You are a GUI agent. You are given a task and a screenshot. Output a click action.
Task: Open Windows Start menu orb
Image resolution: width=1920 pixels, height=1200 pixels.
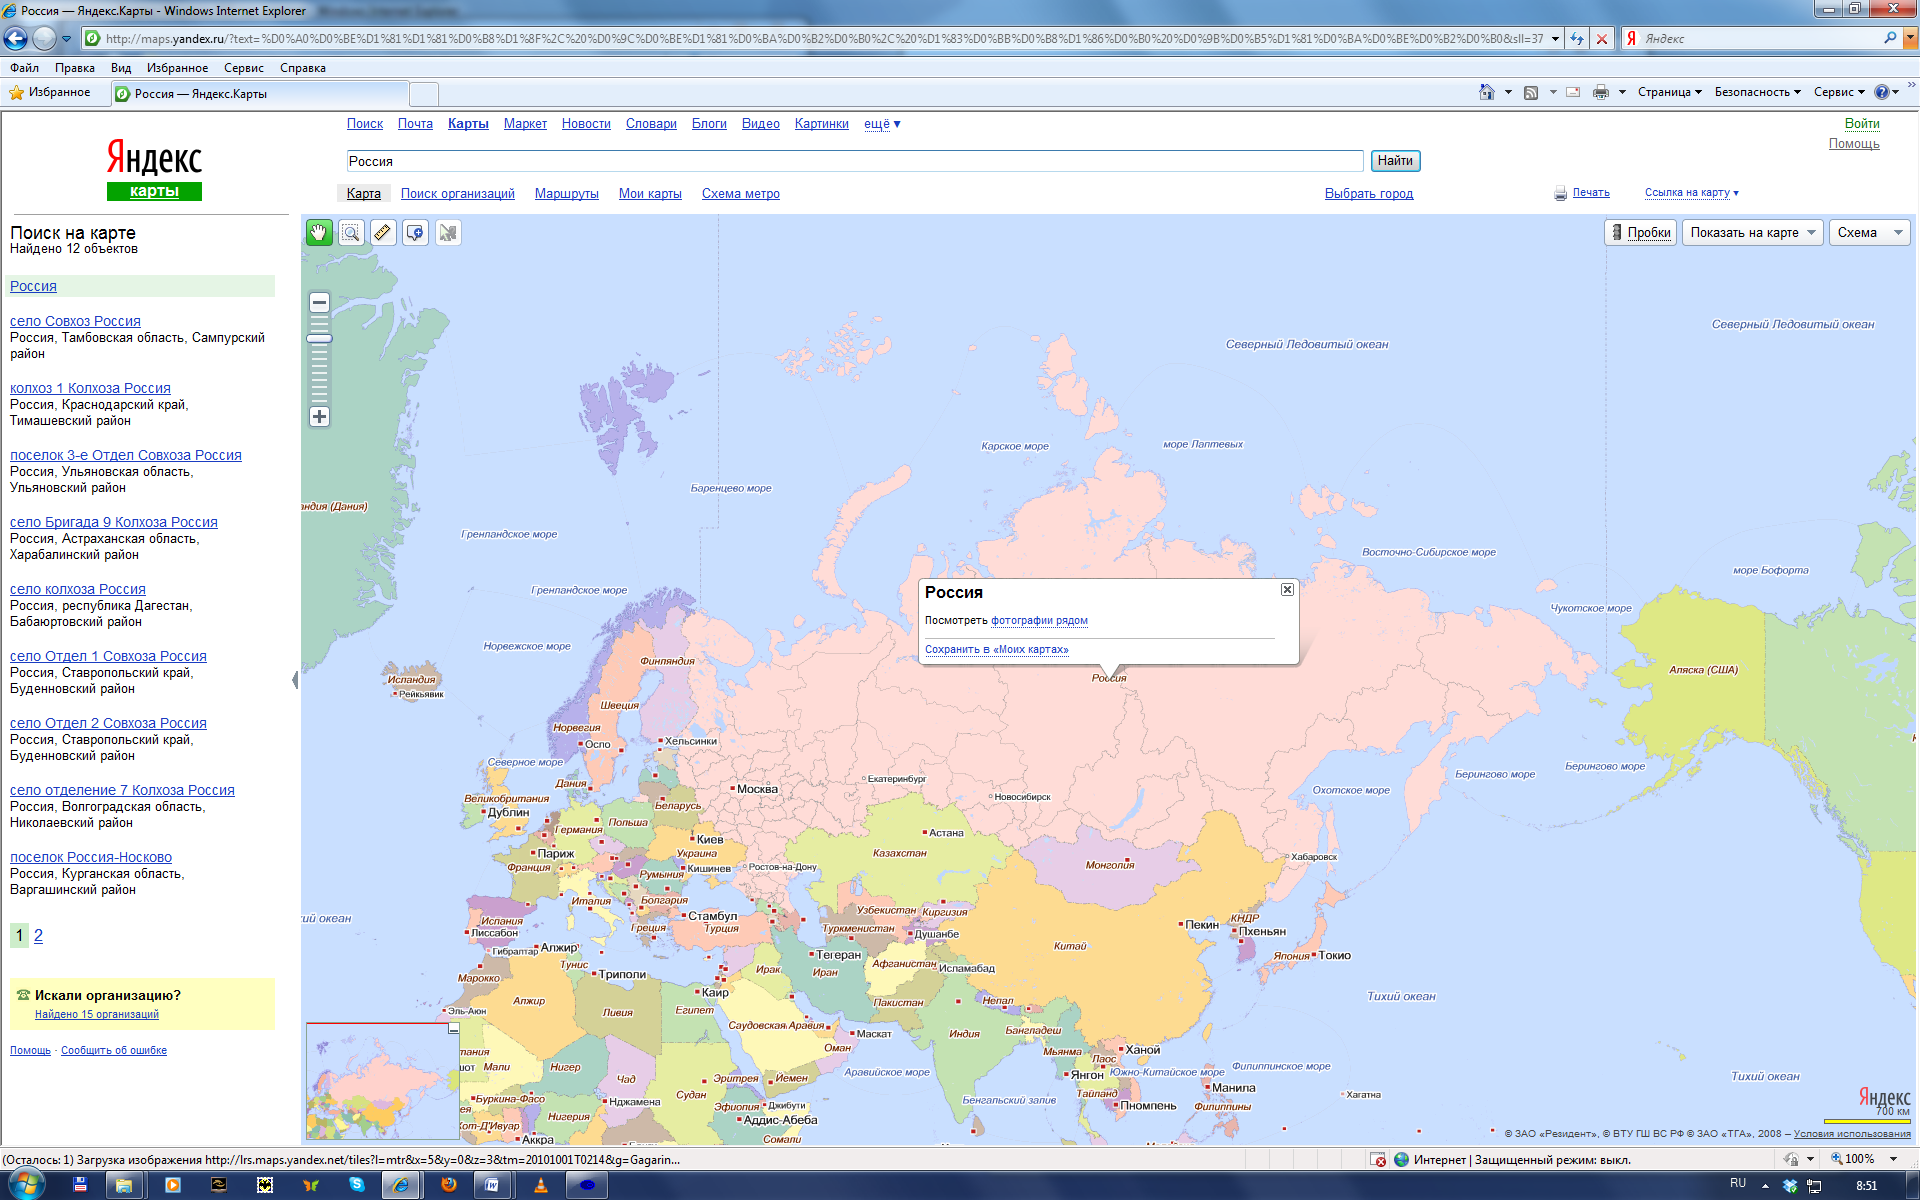tap(26, 1184)
